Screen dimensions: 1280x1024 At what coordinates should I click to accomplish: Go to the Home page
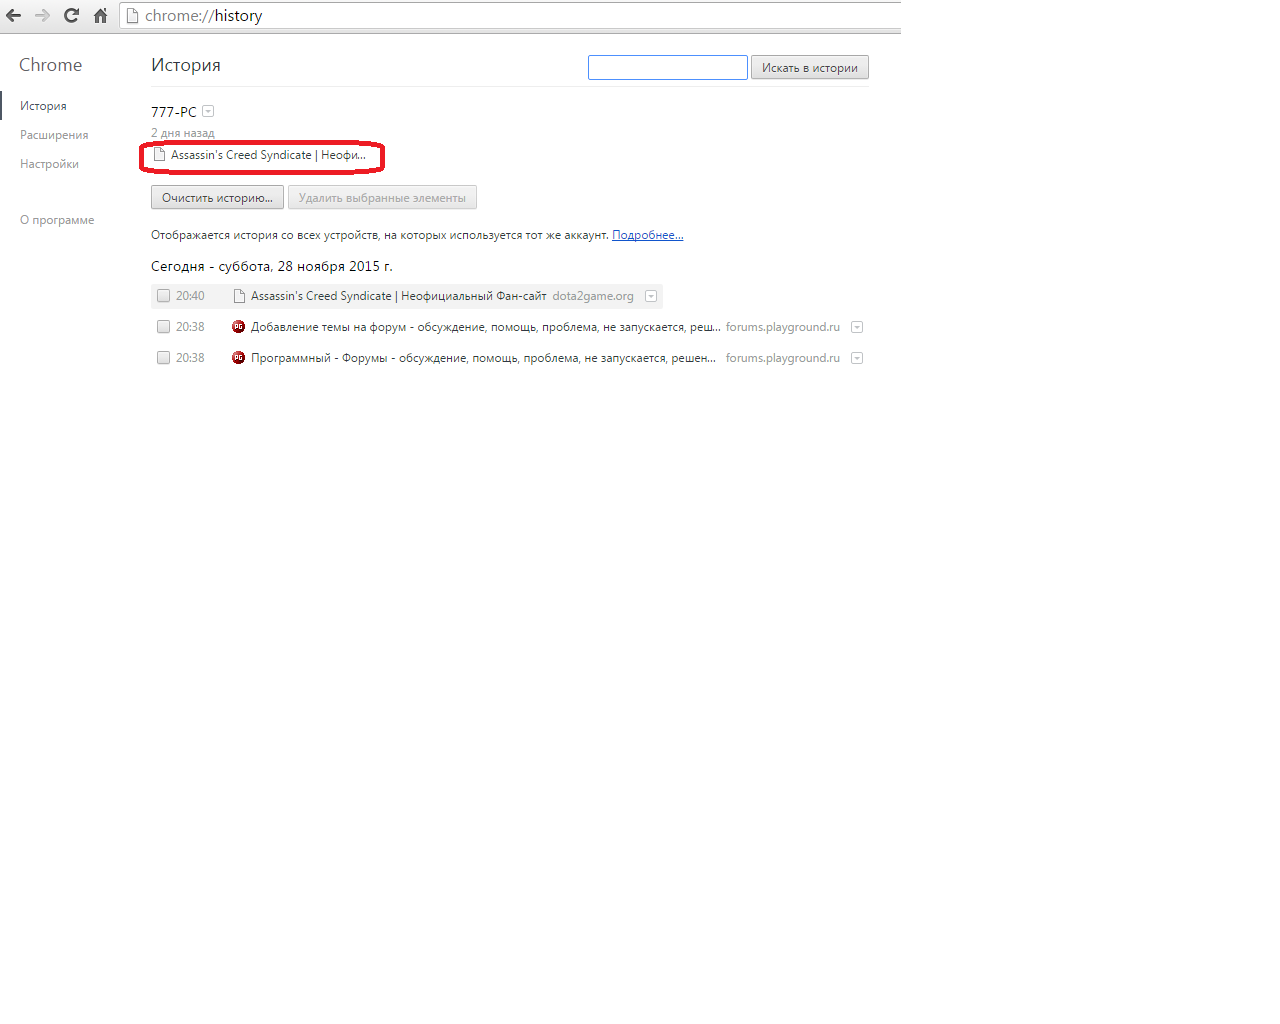click(100, 16)
